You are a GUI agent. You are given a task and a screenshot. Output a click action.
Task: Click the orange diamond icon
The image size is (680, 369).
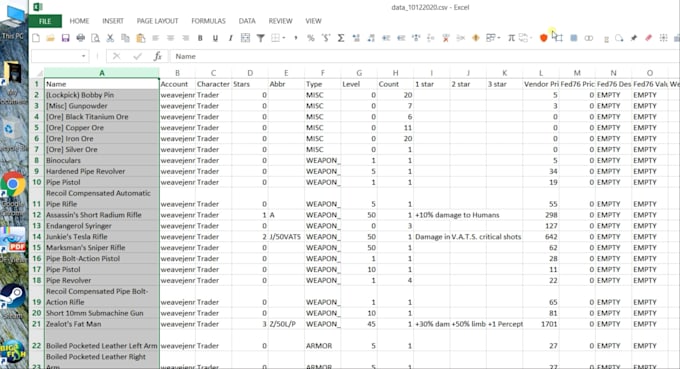click(x=476, y=38)
